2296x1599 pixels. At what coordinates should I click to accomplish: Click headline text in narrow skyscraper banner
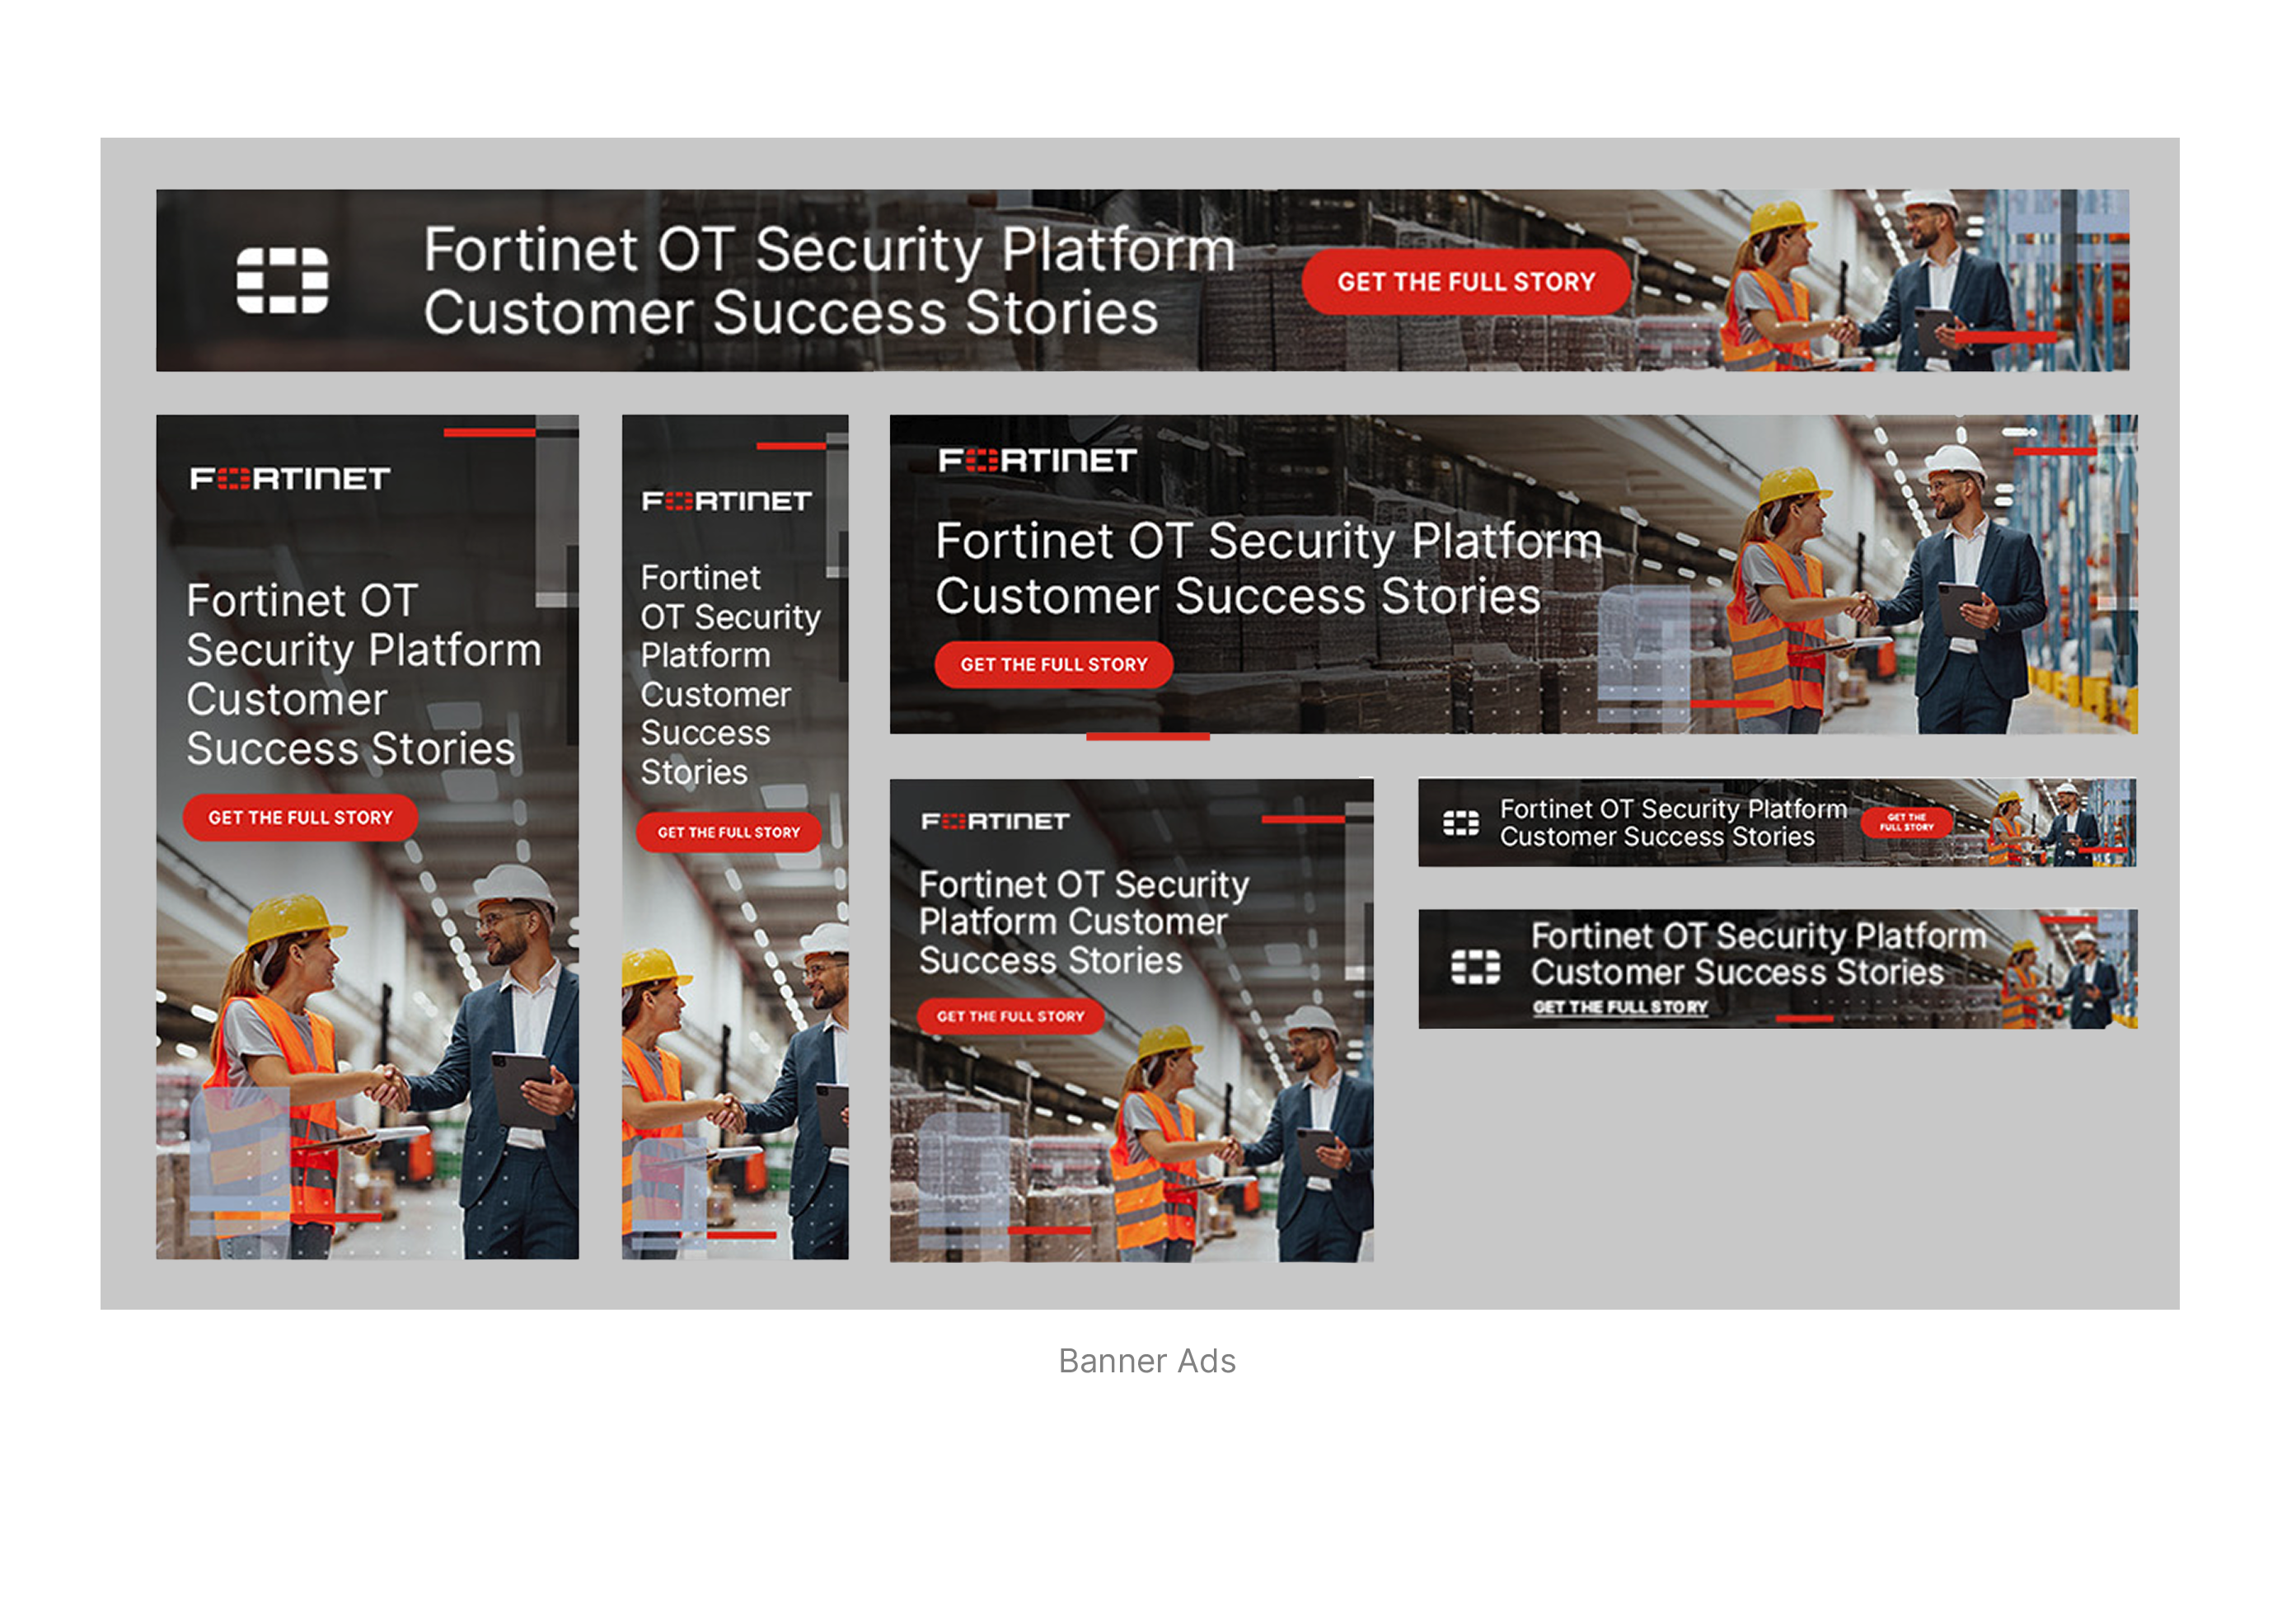coord(730,675)
